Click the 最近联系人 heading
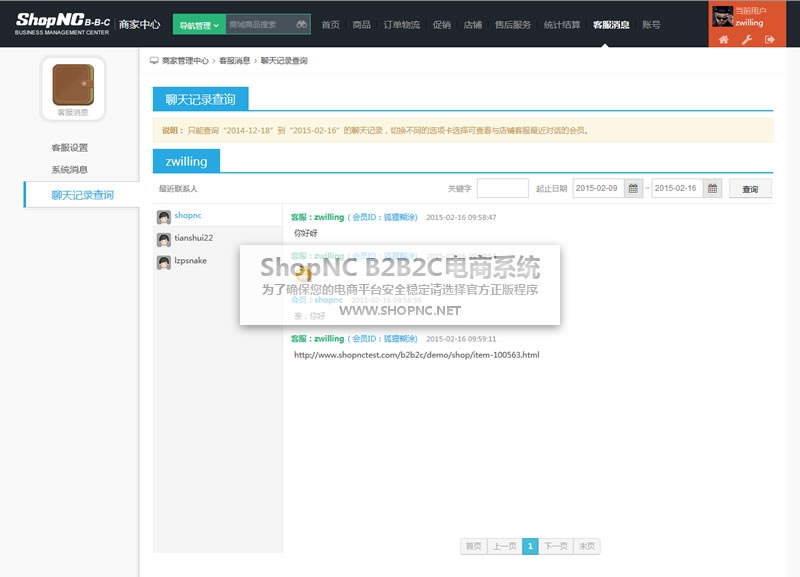Image resolution: width=800 pixels, height=577 pixels. pyautogui.click(x=178, y=189)
